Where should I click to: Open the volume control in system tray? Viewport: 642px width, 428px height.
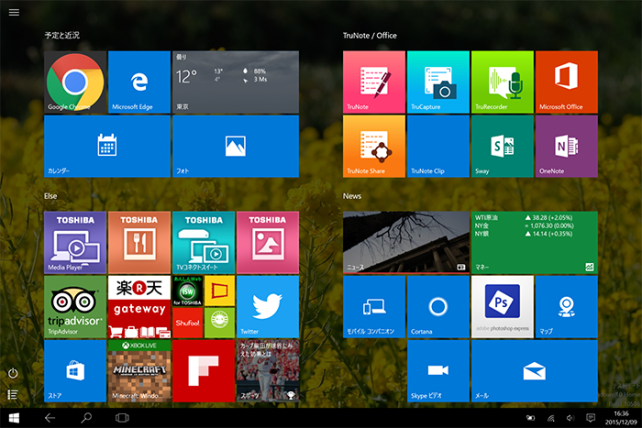[570, 417]
